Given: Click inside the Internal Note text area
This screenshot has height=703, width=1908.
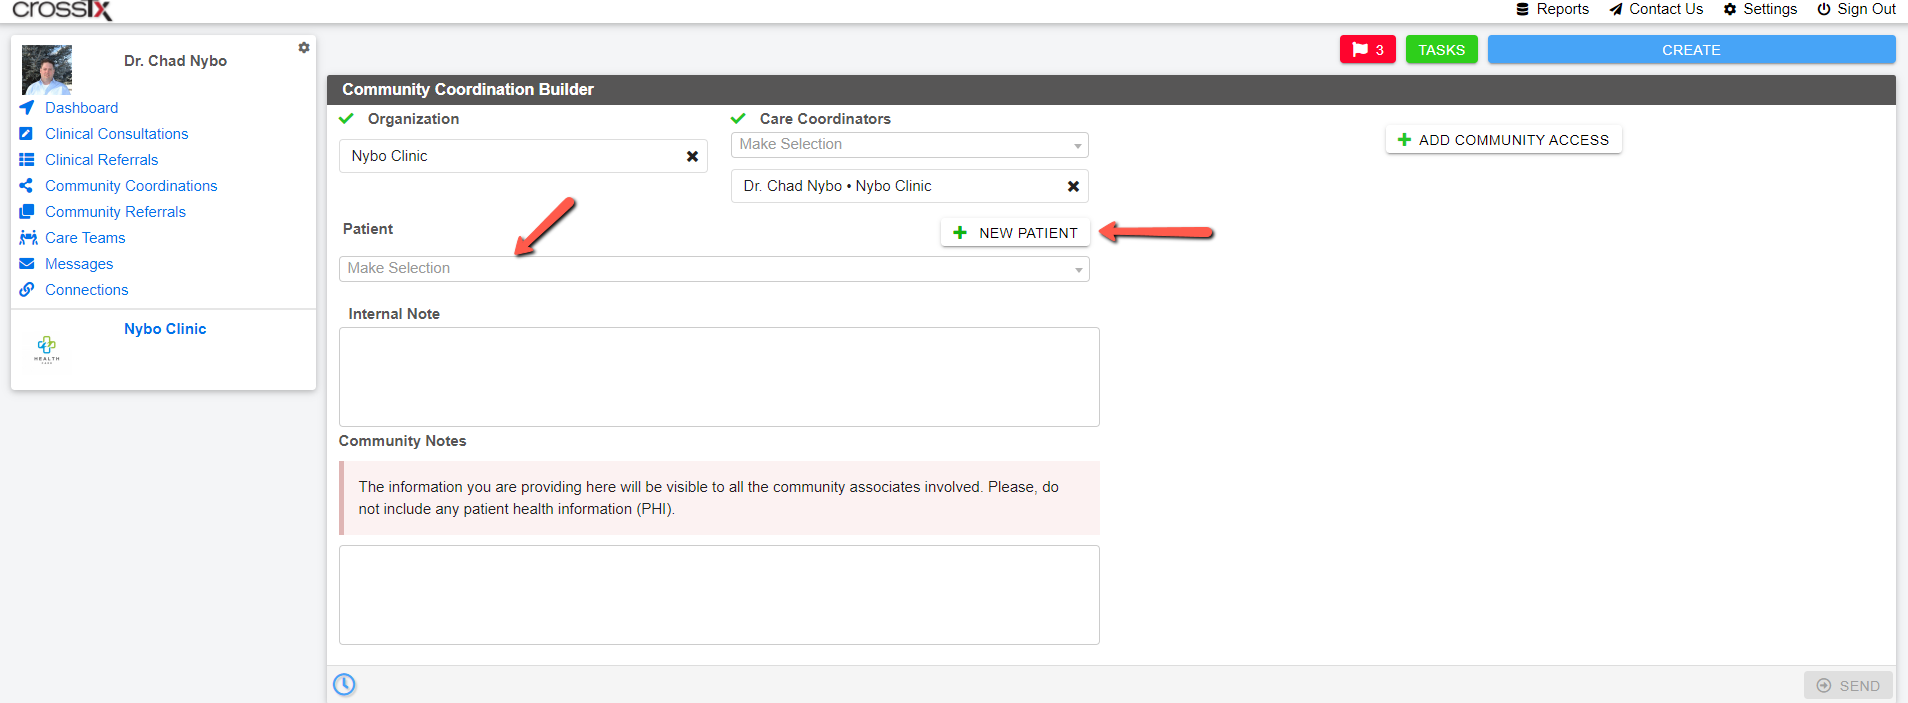Looking at the screenshot, I should [719, 377].
